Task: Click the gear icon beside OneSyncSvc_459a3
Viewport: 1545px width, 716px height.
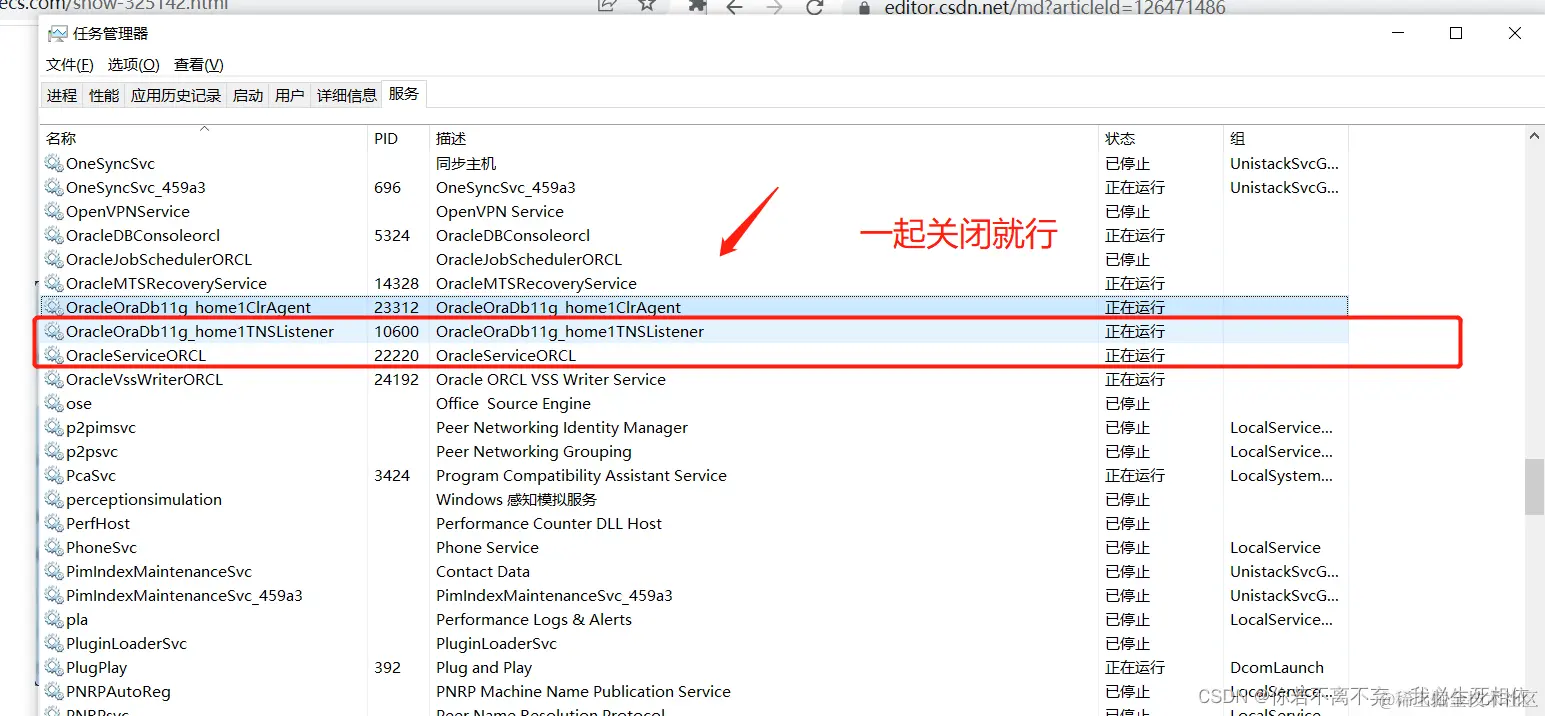Action: [x=54, y=187]
